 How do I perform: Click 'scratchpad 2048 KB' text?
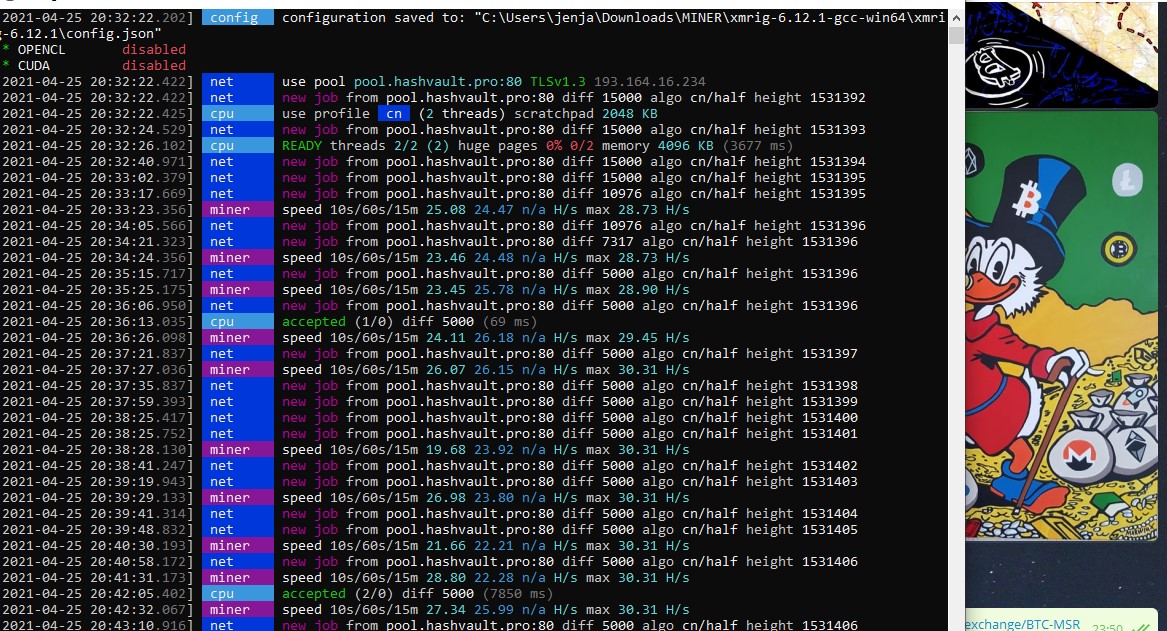point(586,113)
